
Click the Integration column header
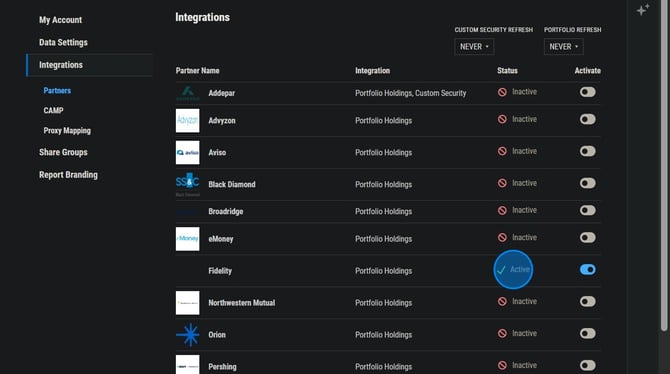click(373, 71)
